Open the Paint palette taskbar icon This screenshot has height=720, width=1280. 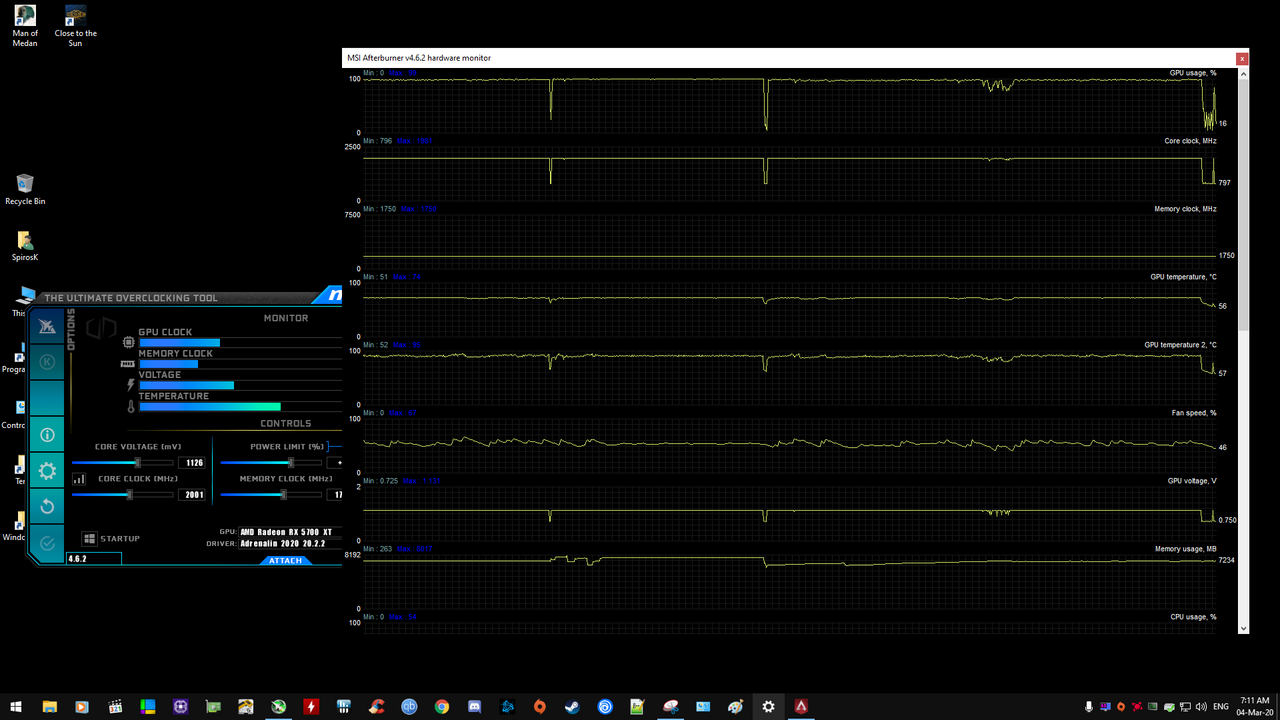click(735, 706)
